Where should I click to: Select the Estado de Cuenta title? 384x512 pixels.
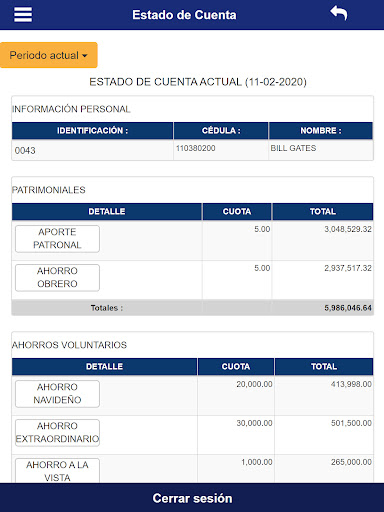click(184, 15)
